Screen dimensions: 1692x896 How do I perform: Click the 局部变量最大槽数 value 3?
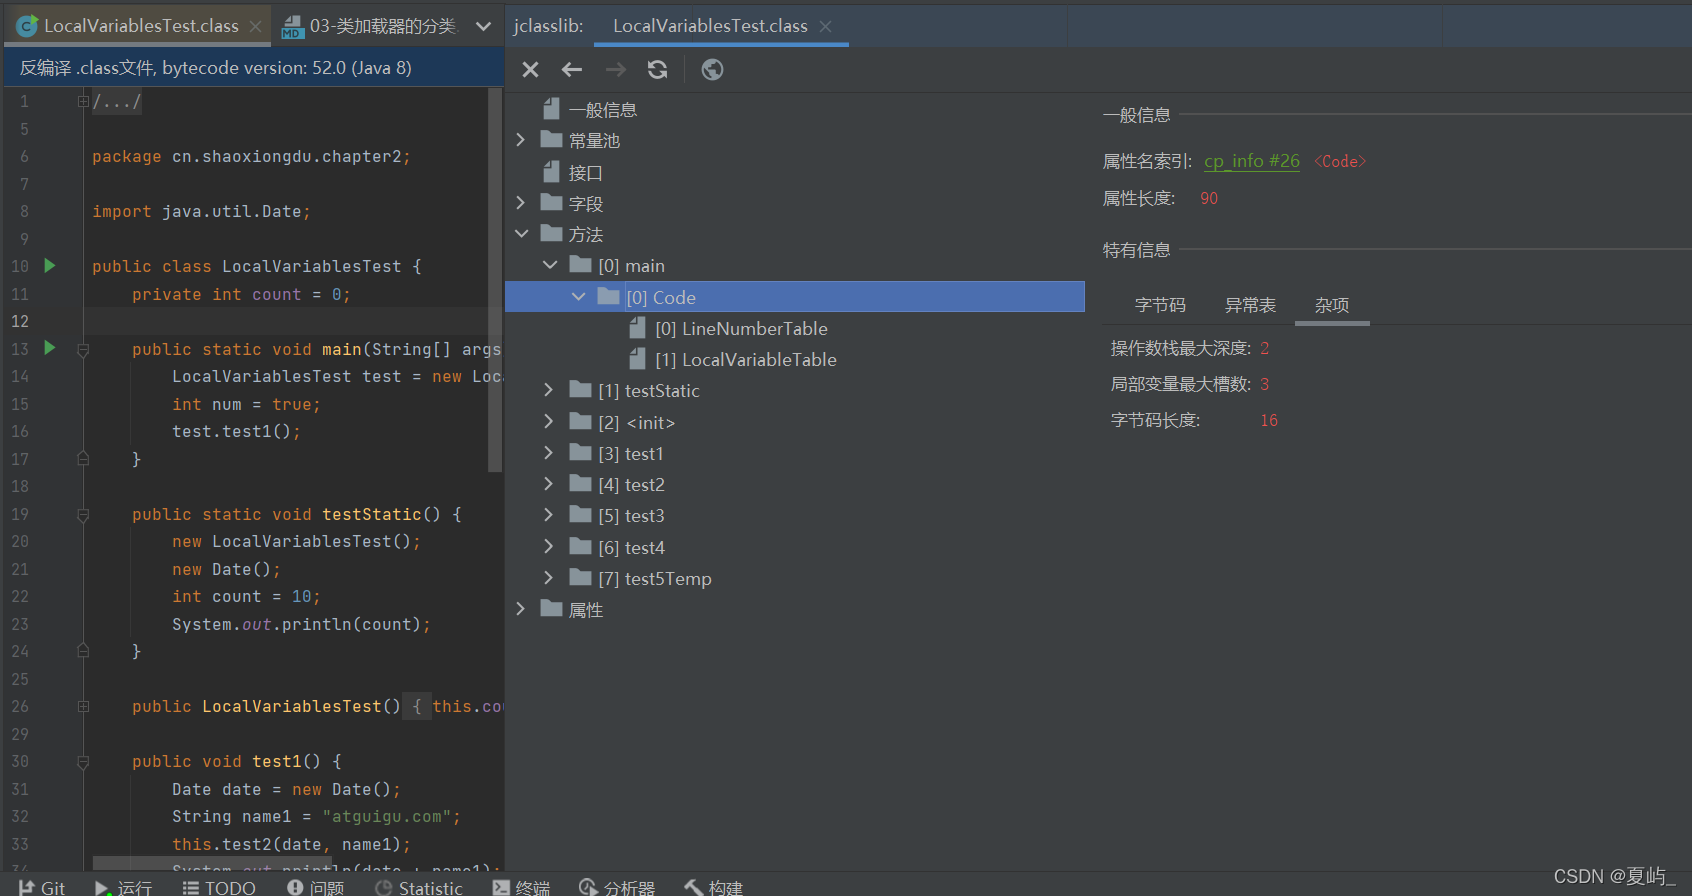tap(1265, 384)
